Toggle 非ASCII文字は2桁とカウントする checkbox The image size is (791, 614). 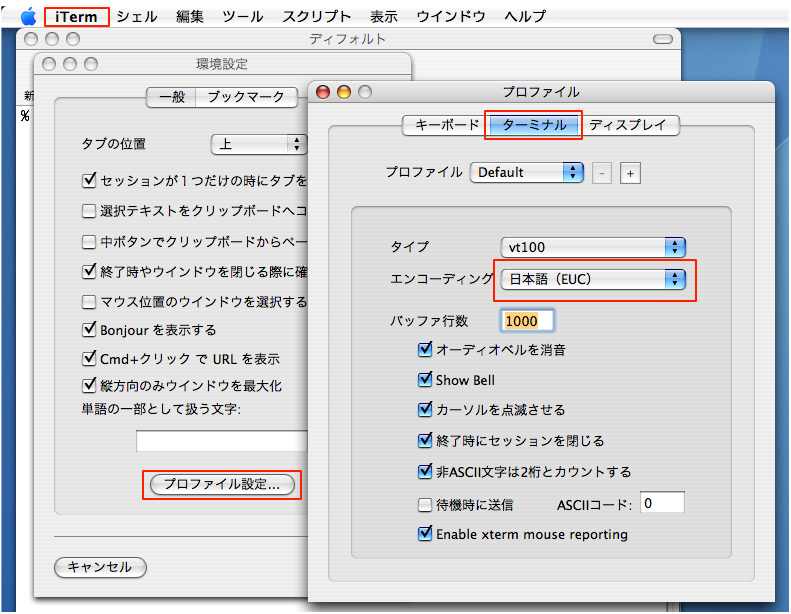tap(425, 471)
